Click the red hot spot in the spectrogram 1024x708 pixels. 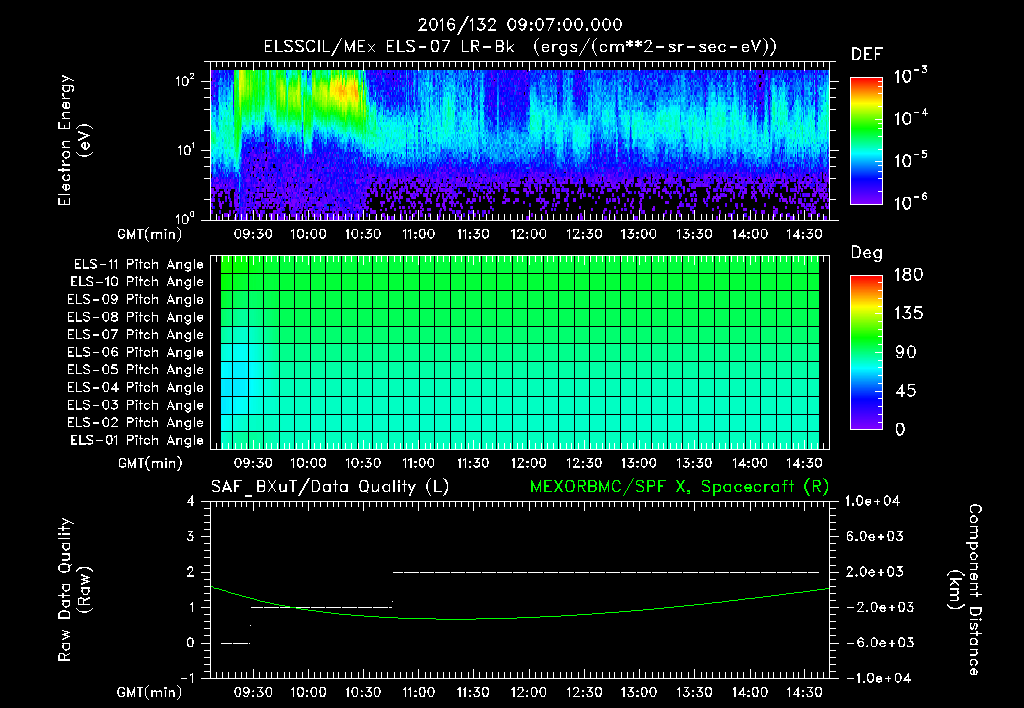[345, 90]
